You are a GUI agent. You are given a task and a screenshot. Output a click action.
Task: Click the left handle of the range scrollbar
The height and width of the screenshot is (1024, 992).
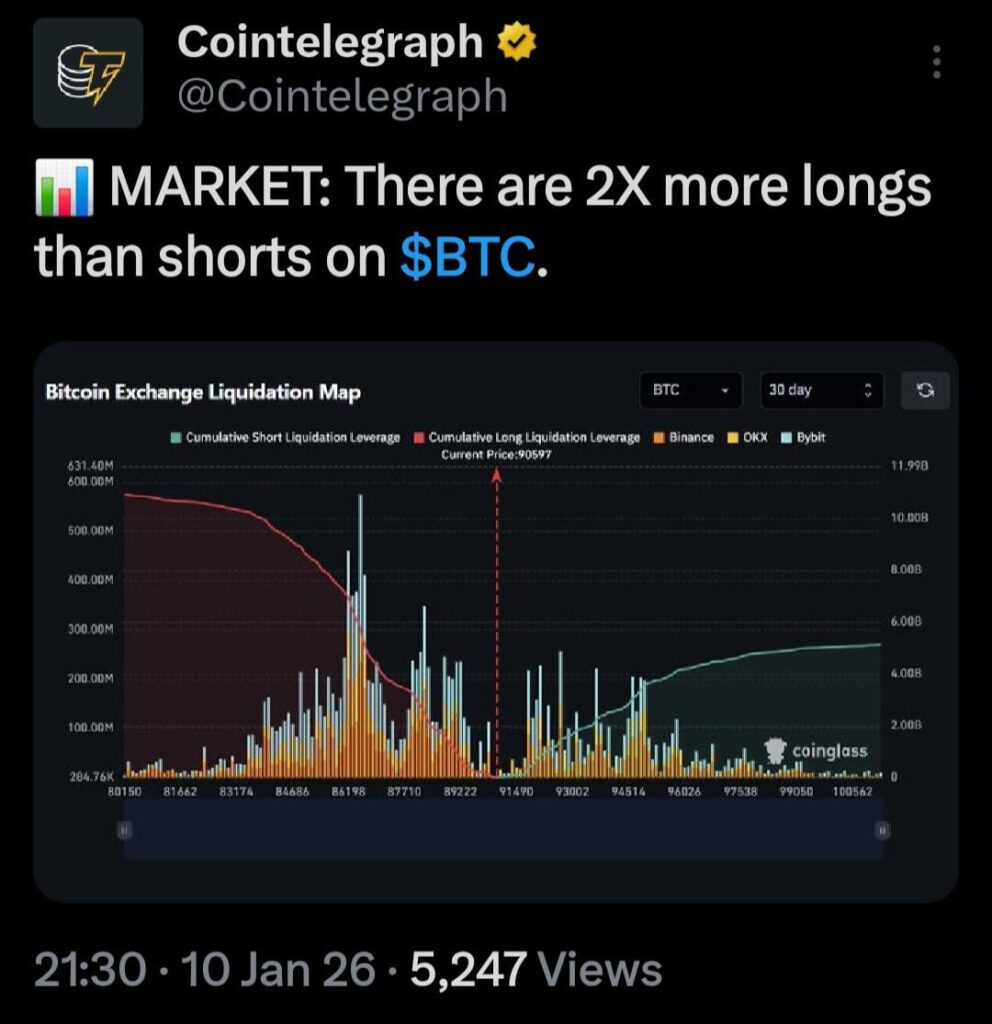(x=123, y=830)
